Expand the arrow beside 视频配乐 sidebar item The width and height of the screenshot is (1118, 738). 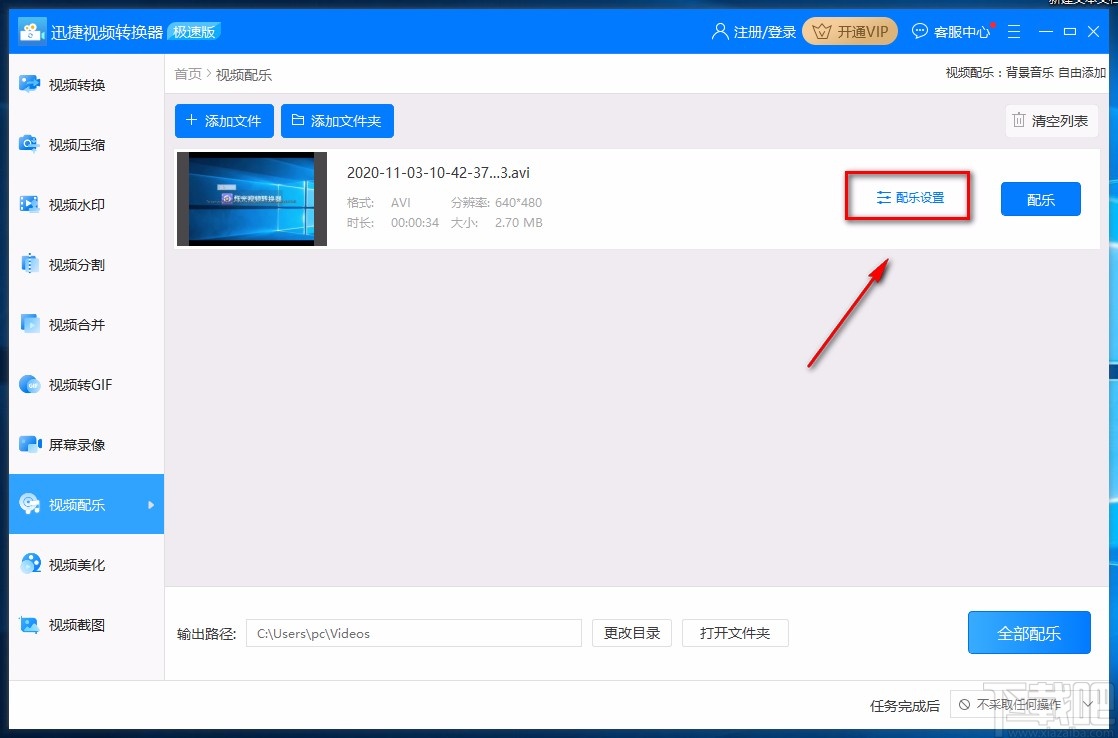(150, 504)
